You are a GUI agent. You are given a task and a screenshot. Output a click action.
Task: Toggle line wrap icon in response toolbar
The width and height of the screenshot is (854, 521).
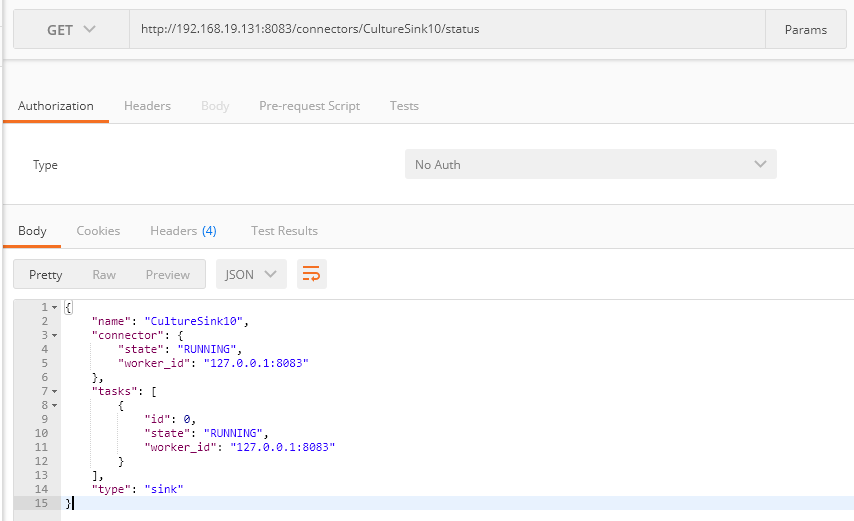coord(311,274)
